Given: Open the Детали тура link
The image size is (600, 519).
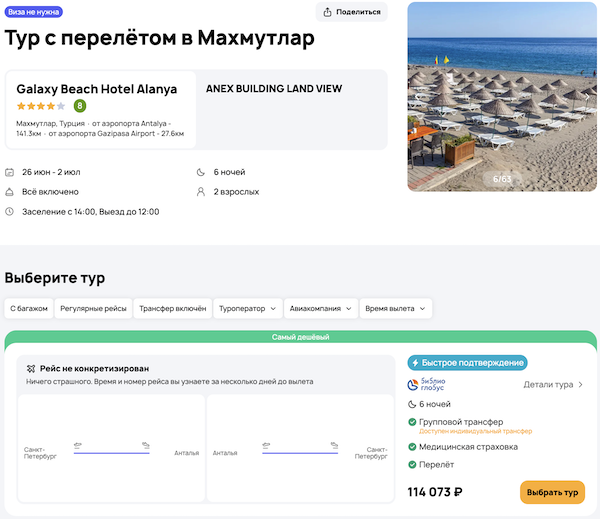Looking at the screenshot, I should point(553,384).
